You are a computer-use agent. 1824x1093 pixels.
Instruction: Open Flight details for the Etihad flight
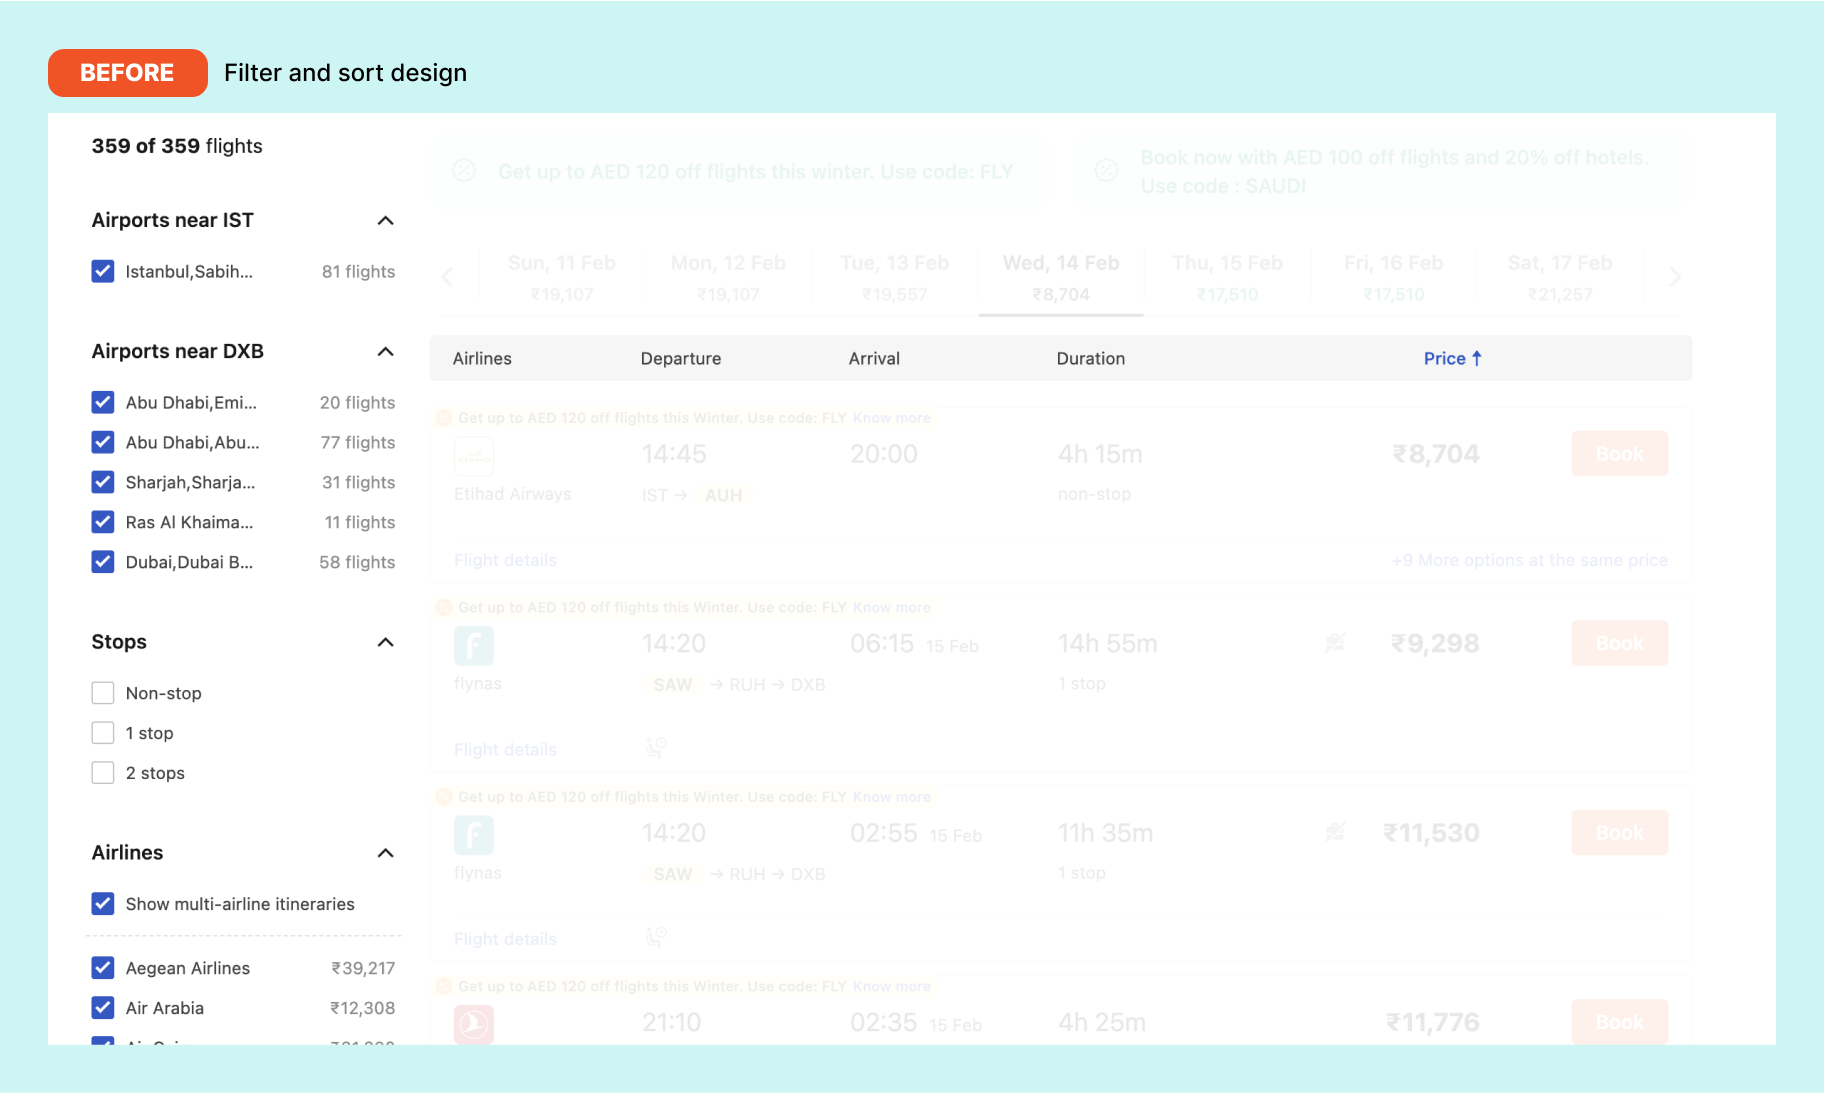[x=505, y=560]
